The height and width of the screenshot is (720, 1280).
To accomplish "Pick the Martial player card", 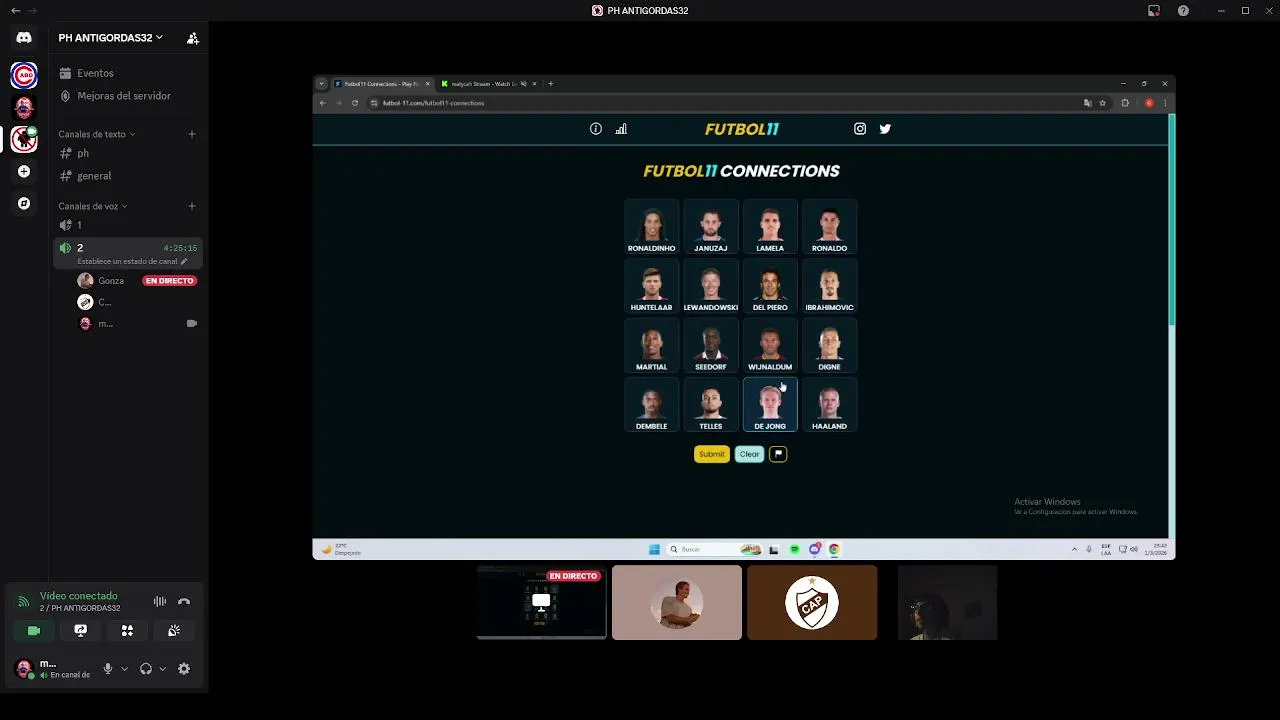I will click(x=651, y=346).
